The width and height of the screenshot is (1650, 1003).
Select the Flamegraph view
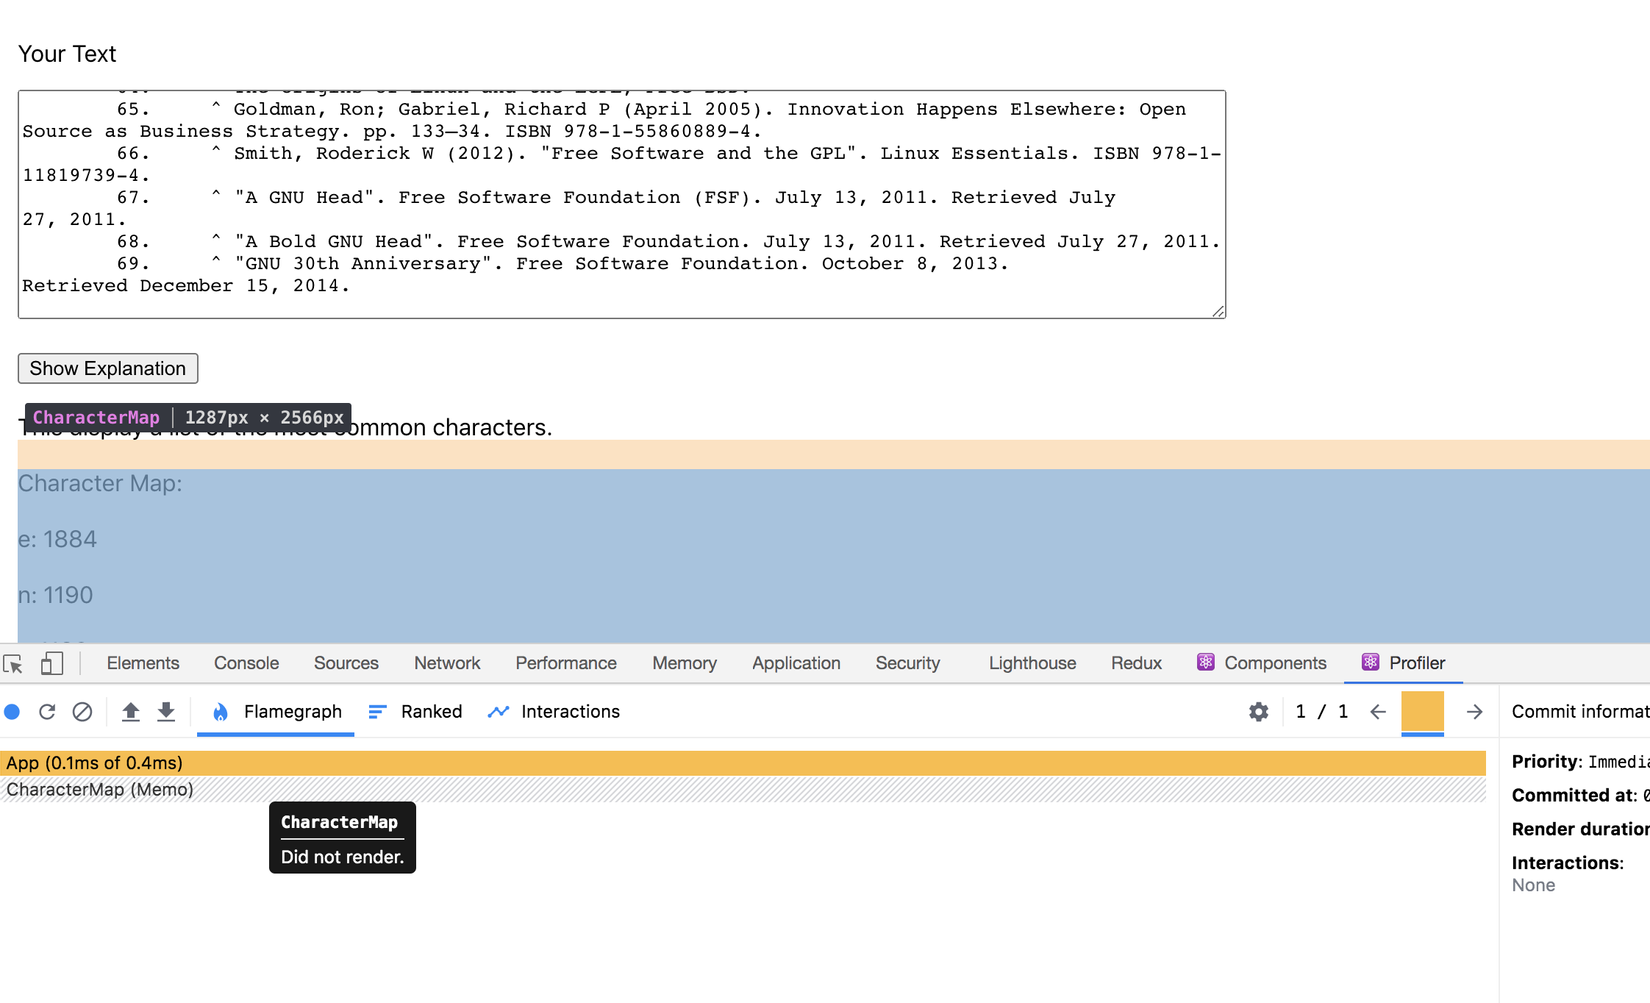coord(276,712)
